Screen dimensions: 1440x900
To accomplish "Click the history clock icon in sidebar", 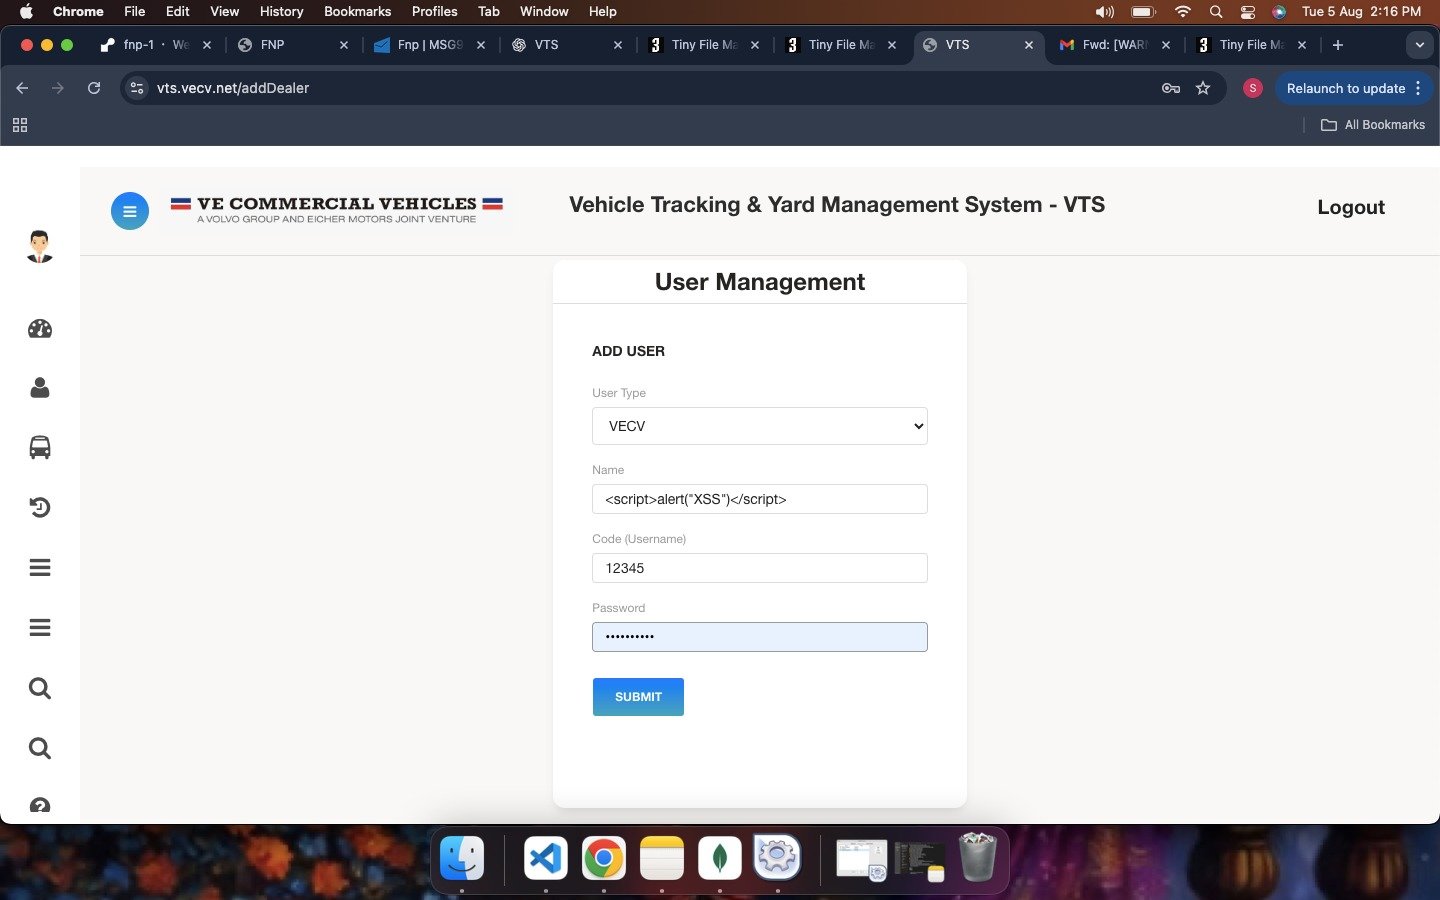I will 40,507.
